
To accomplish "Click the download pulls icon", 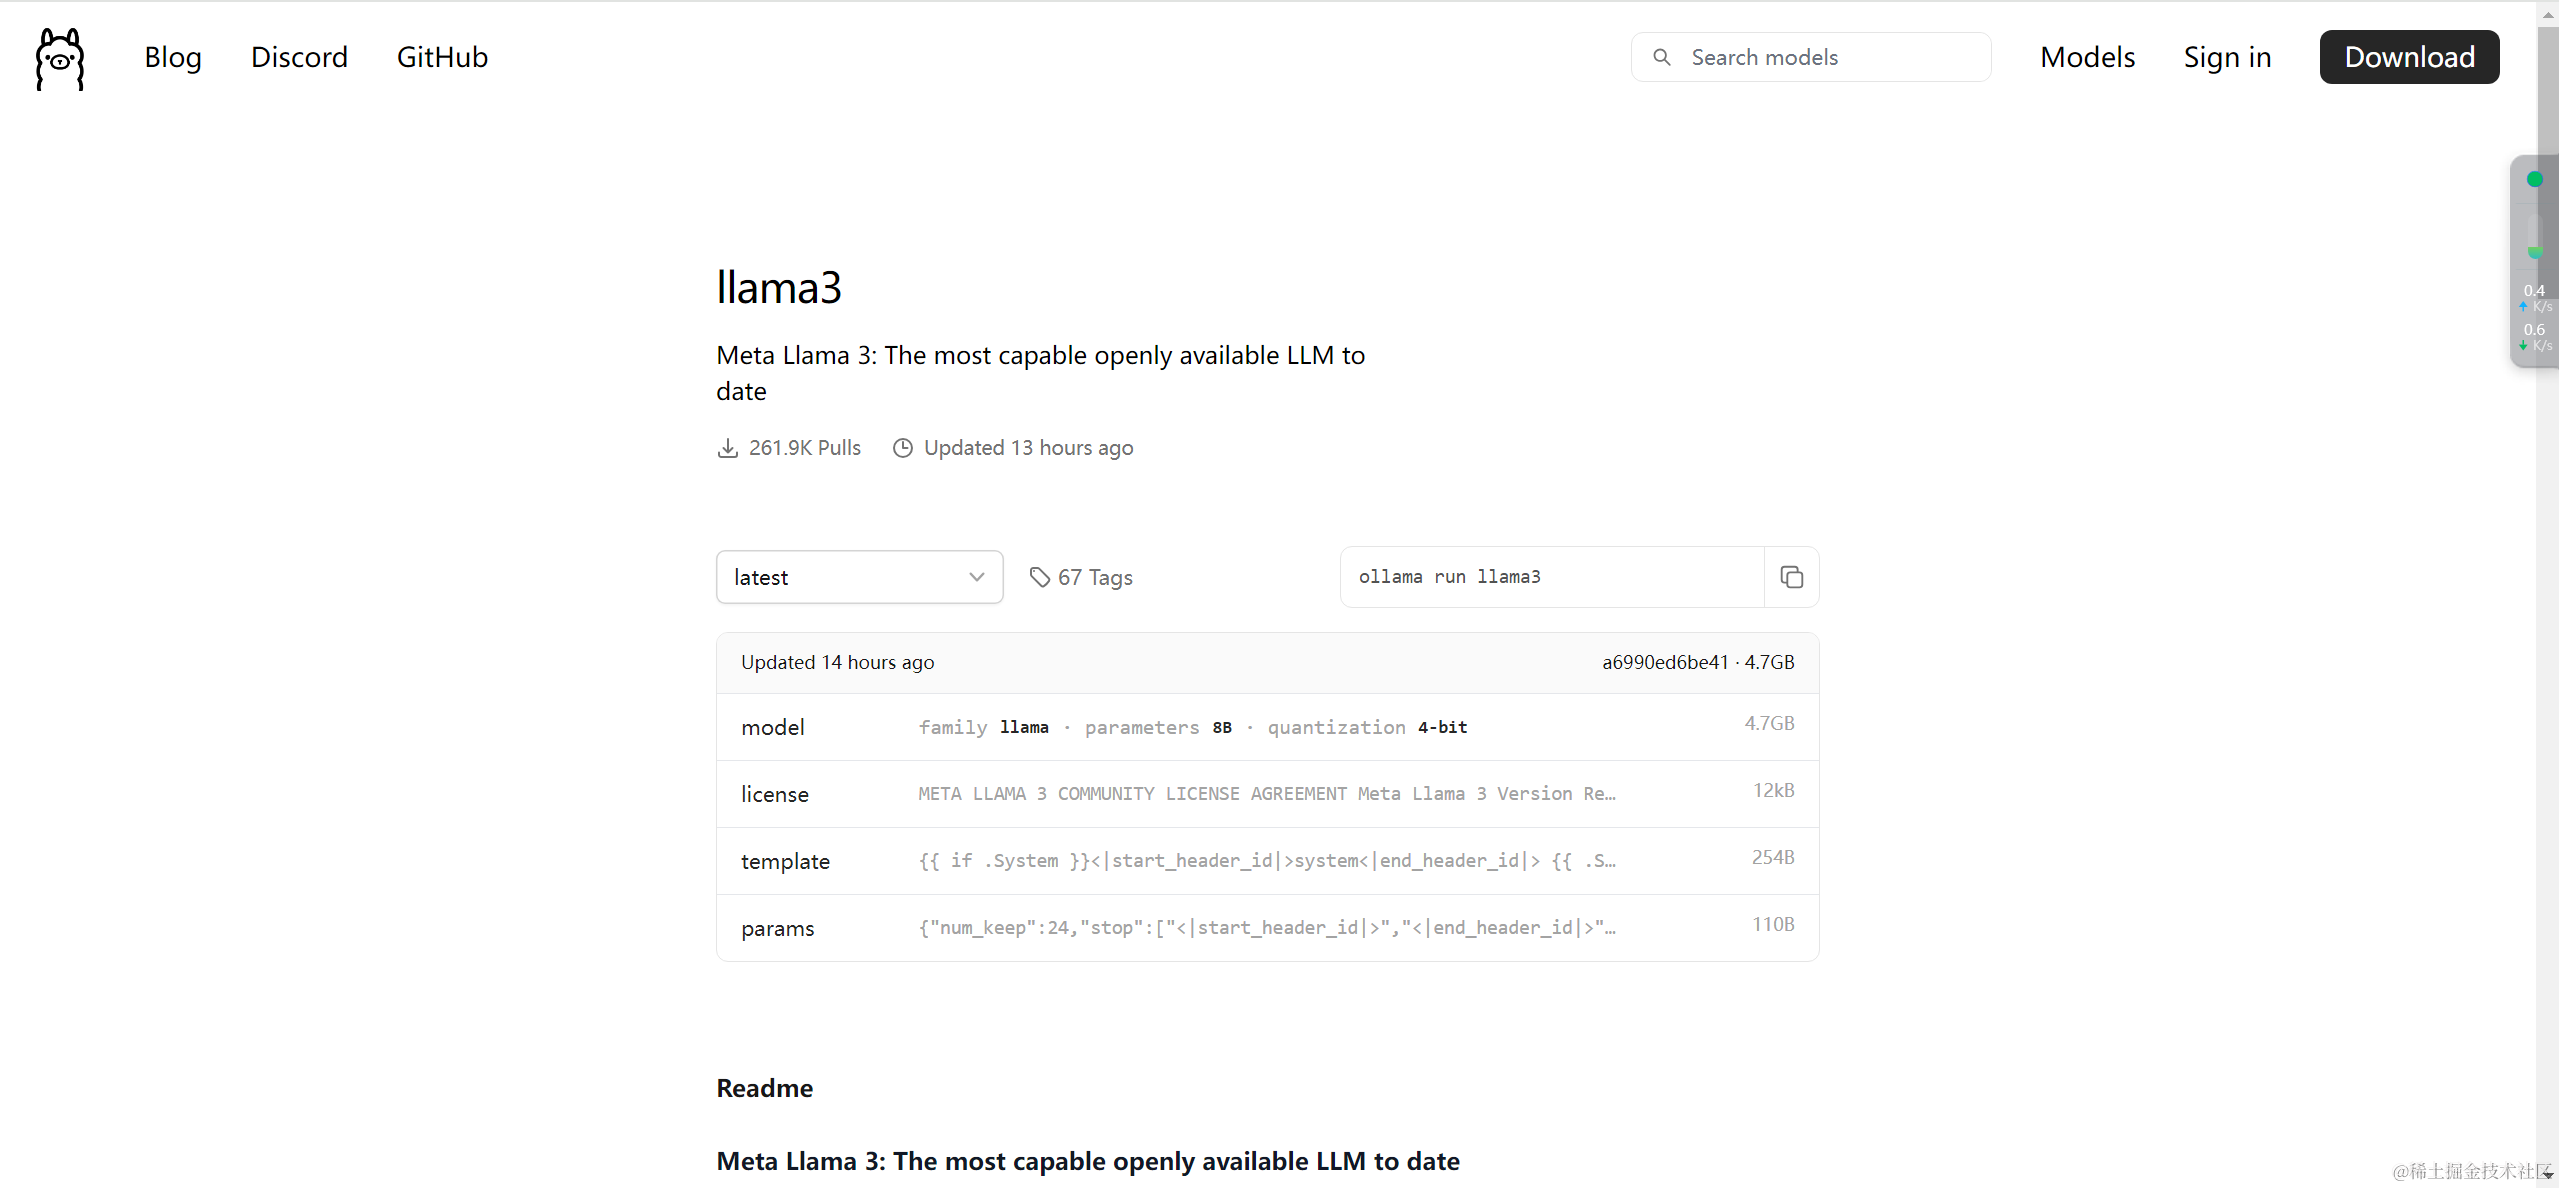I will click(728, 448).
